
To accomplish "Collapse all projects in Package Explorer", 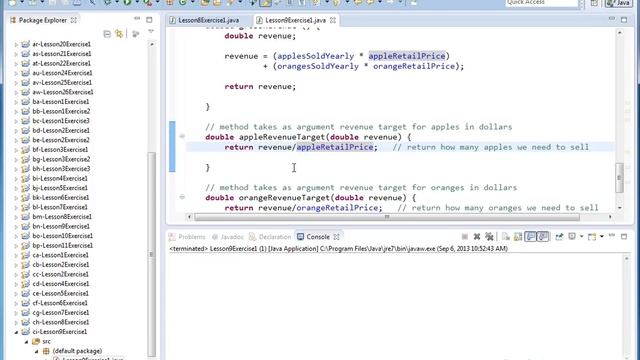I will (107, 34).
